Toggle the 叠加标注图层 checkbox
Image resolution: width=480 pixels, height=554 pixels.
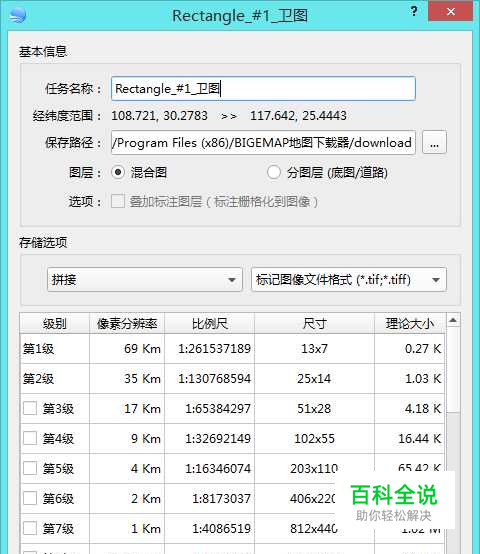point(118,202)
